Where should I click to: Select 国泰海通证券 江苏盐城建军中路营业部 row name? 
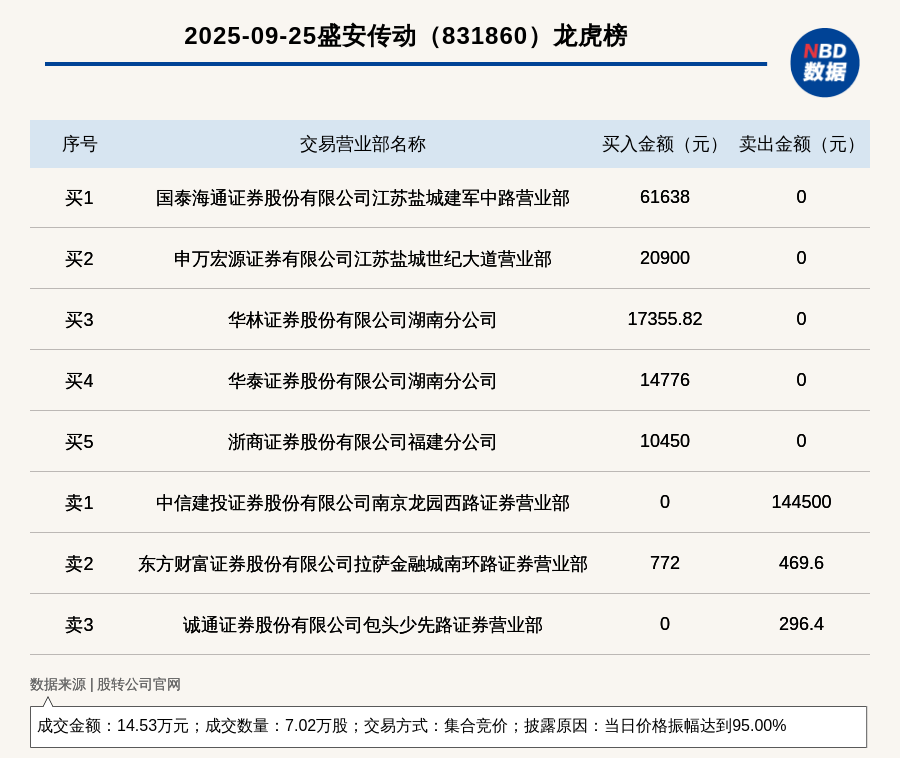[x=362, y=198]
